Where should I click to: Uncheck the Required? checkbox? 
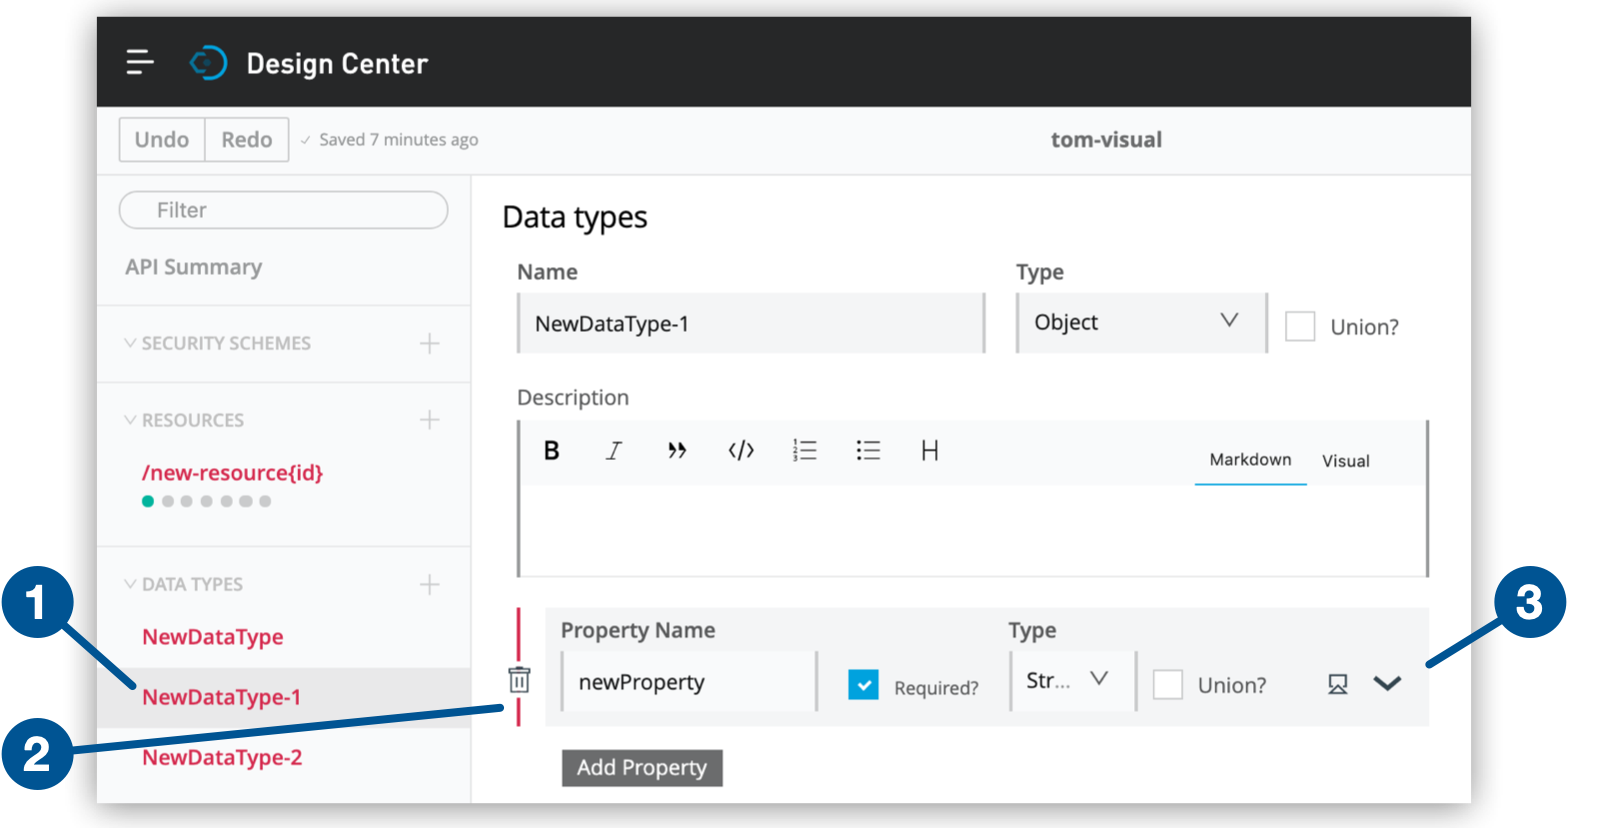tap(863, 685)
